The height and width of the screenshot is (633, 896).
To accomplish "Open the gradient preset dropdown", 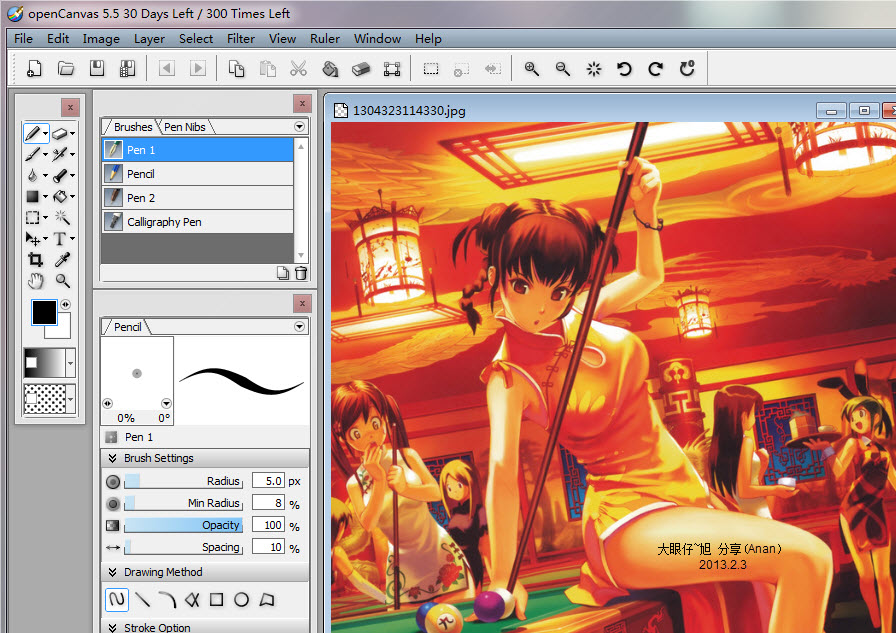I will (x=70, y=364).
